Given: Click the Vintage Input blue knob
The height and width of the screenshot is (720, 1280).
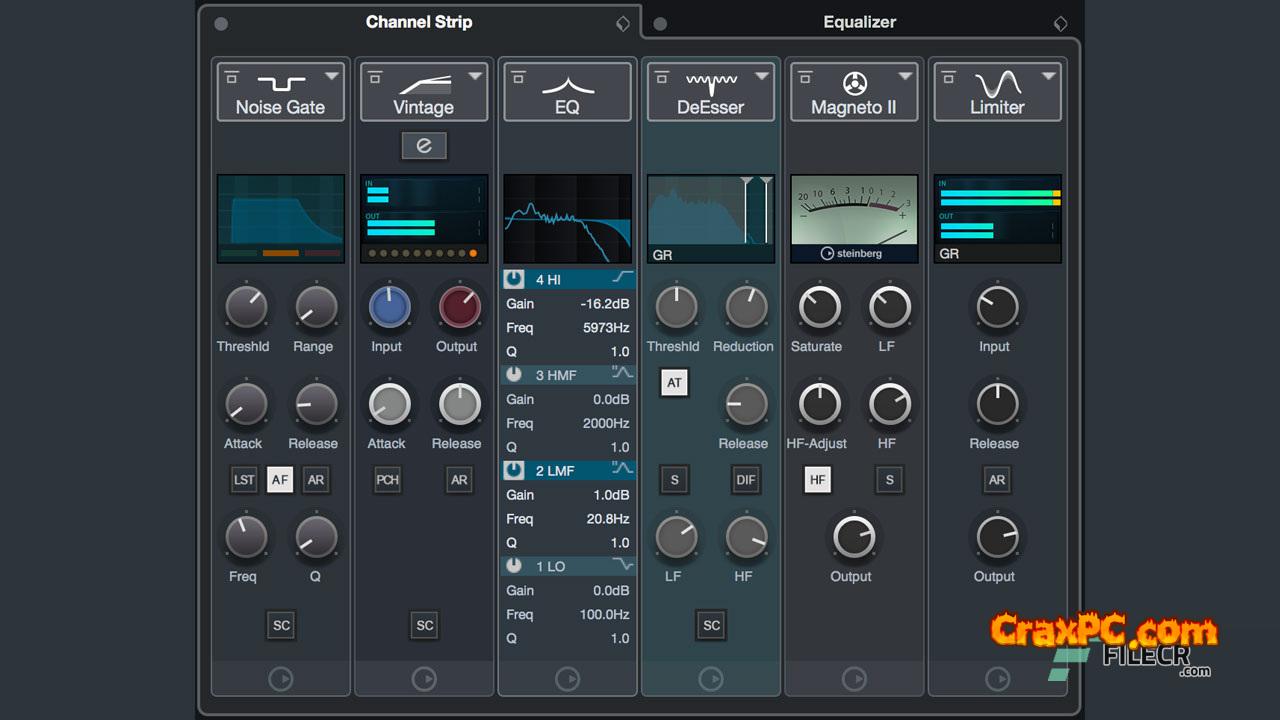Looking at the screenshot, I should click(389, 308).
